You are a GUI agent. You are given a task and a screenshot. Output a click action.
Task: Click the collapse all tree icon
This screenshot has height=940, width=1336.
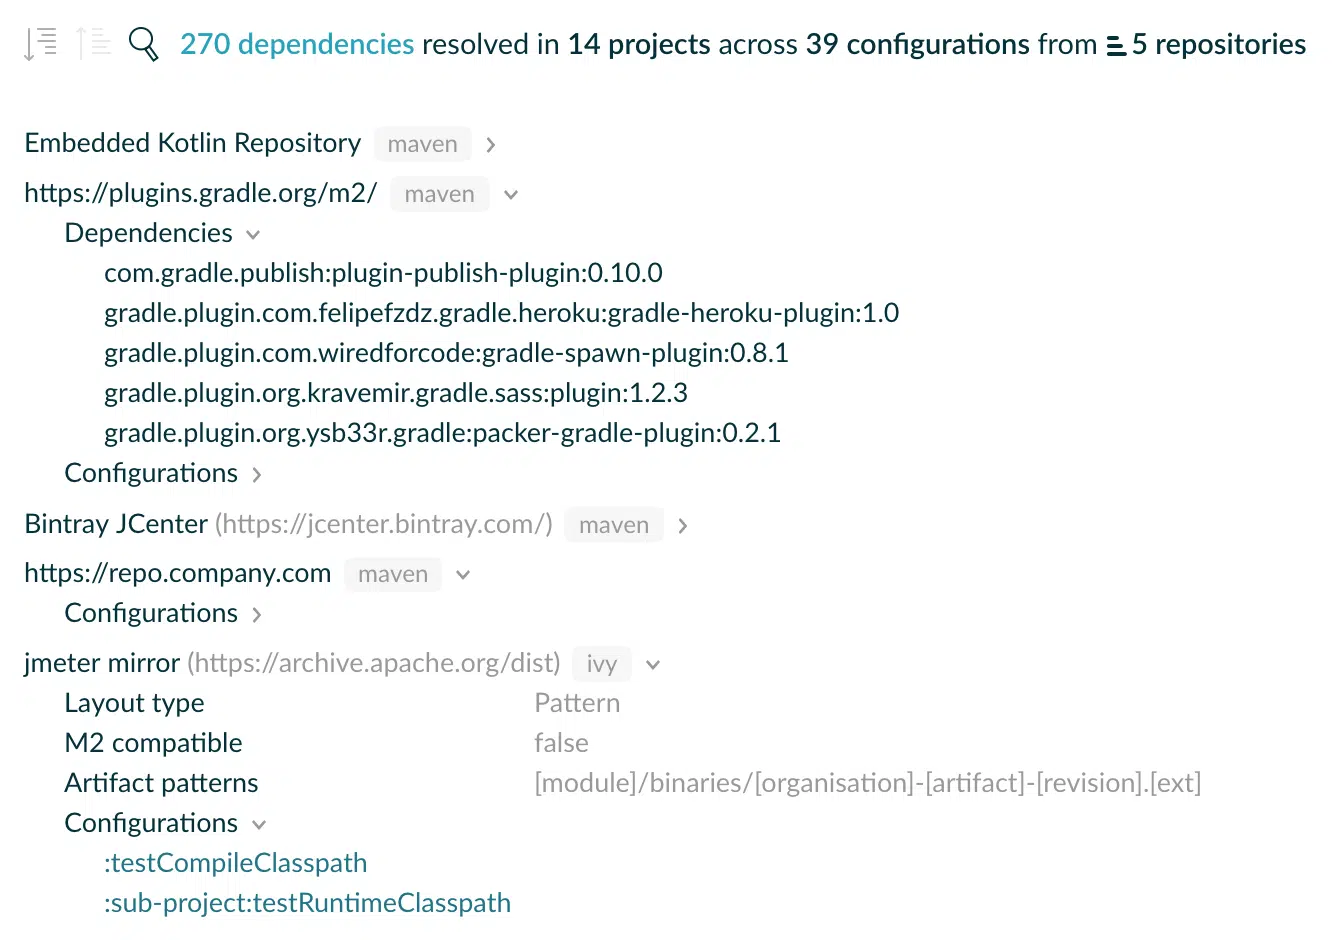pyautogui.click(x=93, y=44)
